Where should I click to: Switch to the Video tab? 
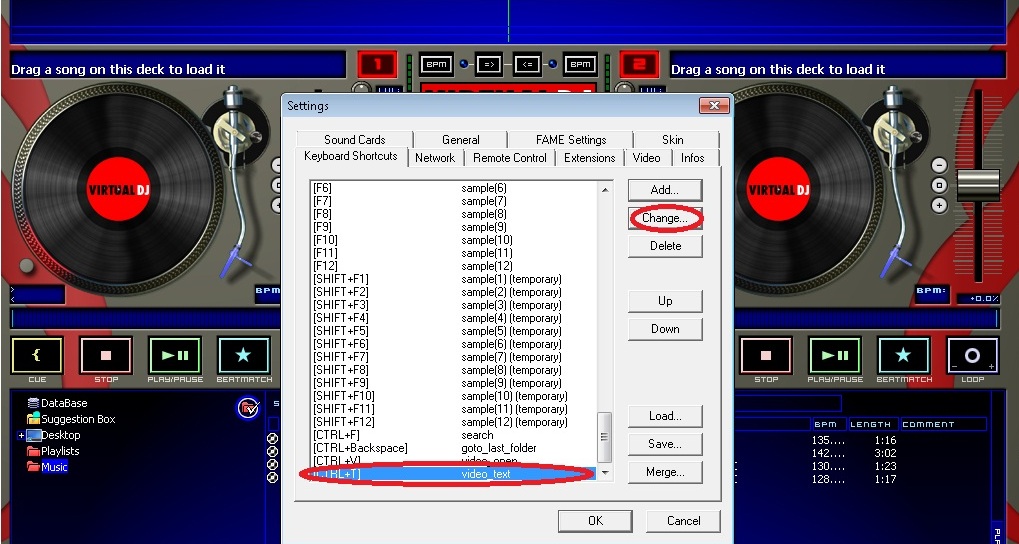[647, 158]
